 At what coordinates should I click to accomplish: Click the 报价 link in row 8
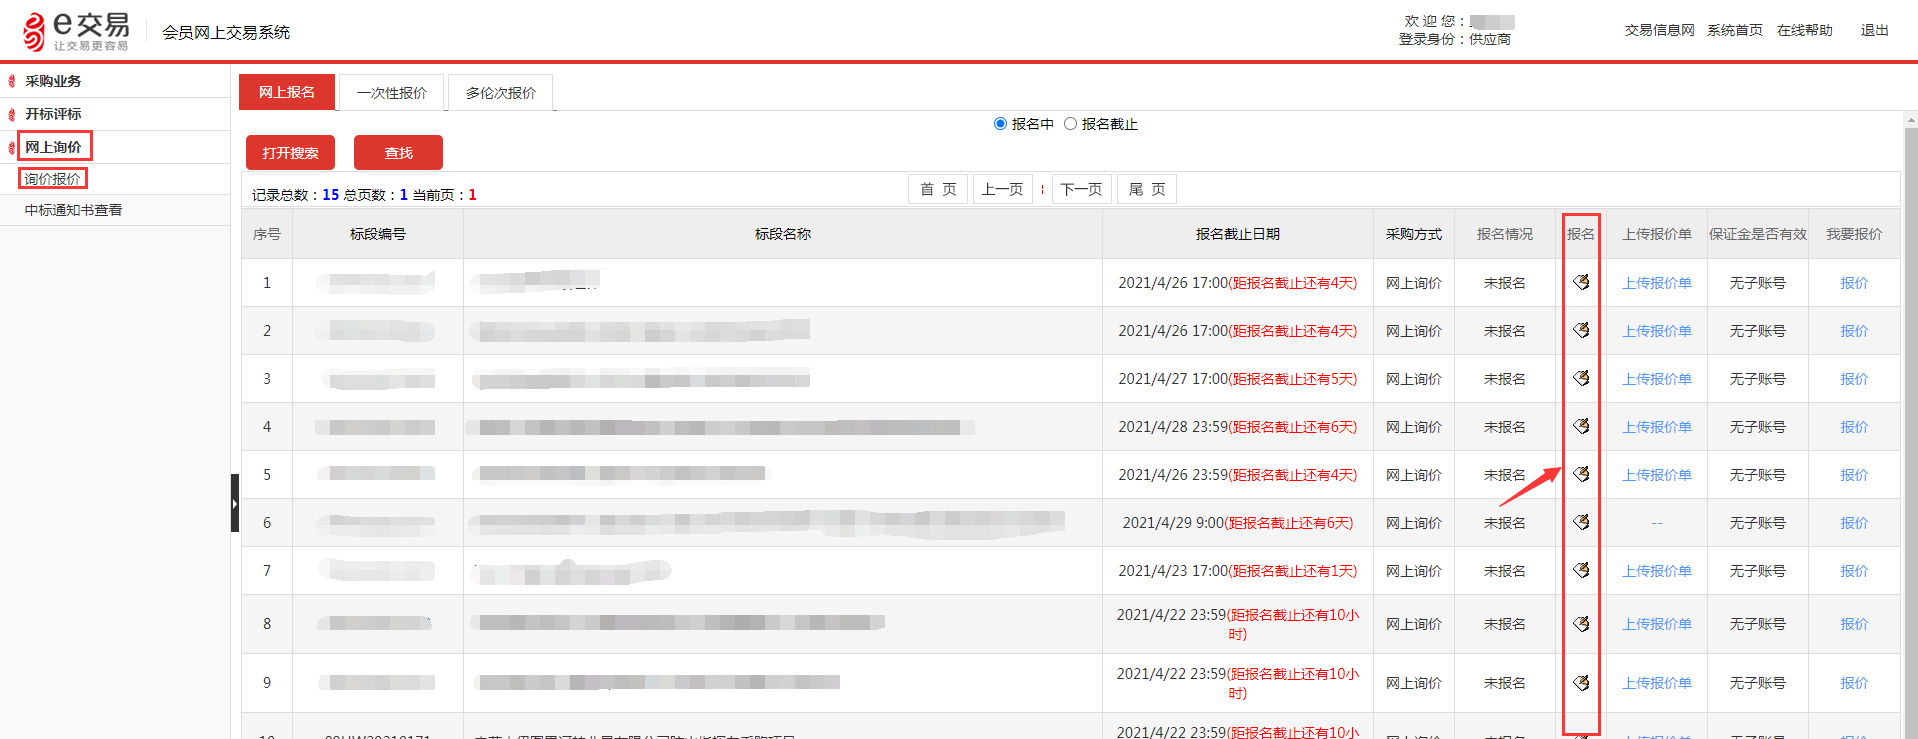[x=1854, y=624]
